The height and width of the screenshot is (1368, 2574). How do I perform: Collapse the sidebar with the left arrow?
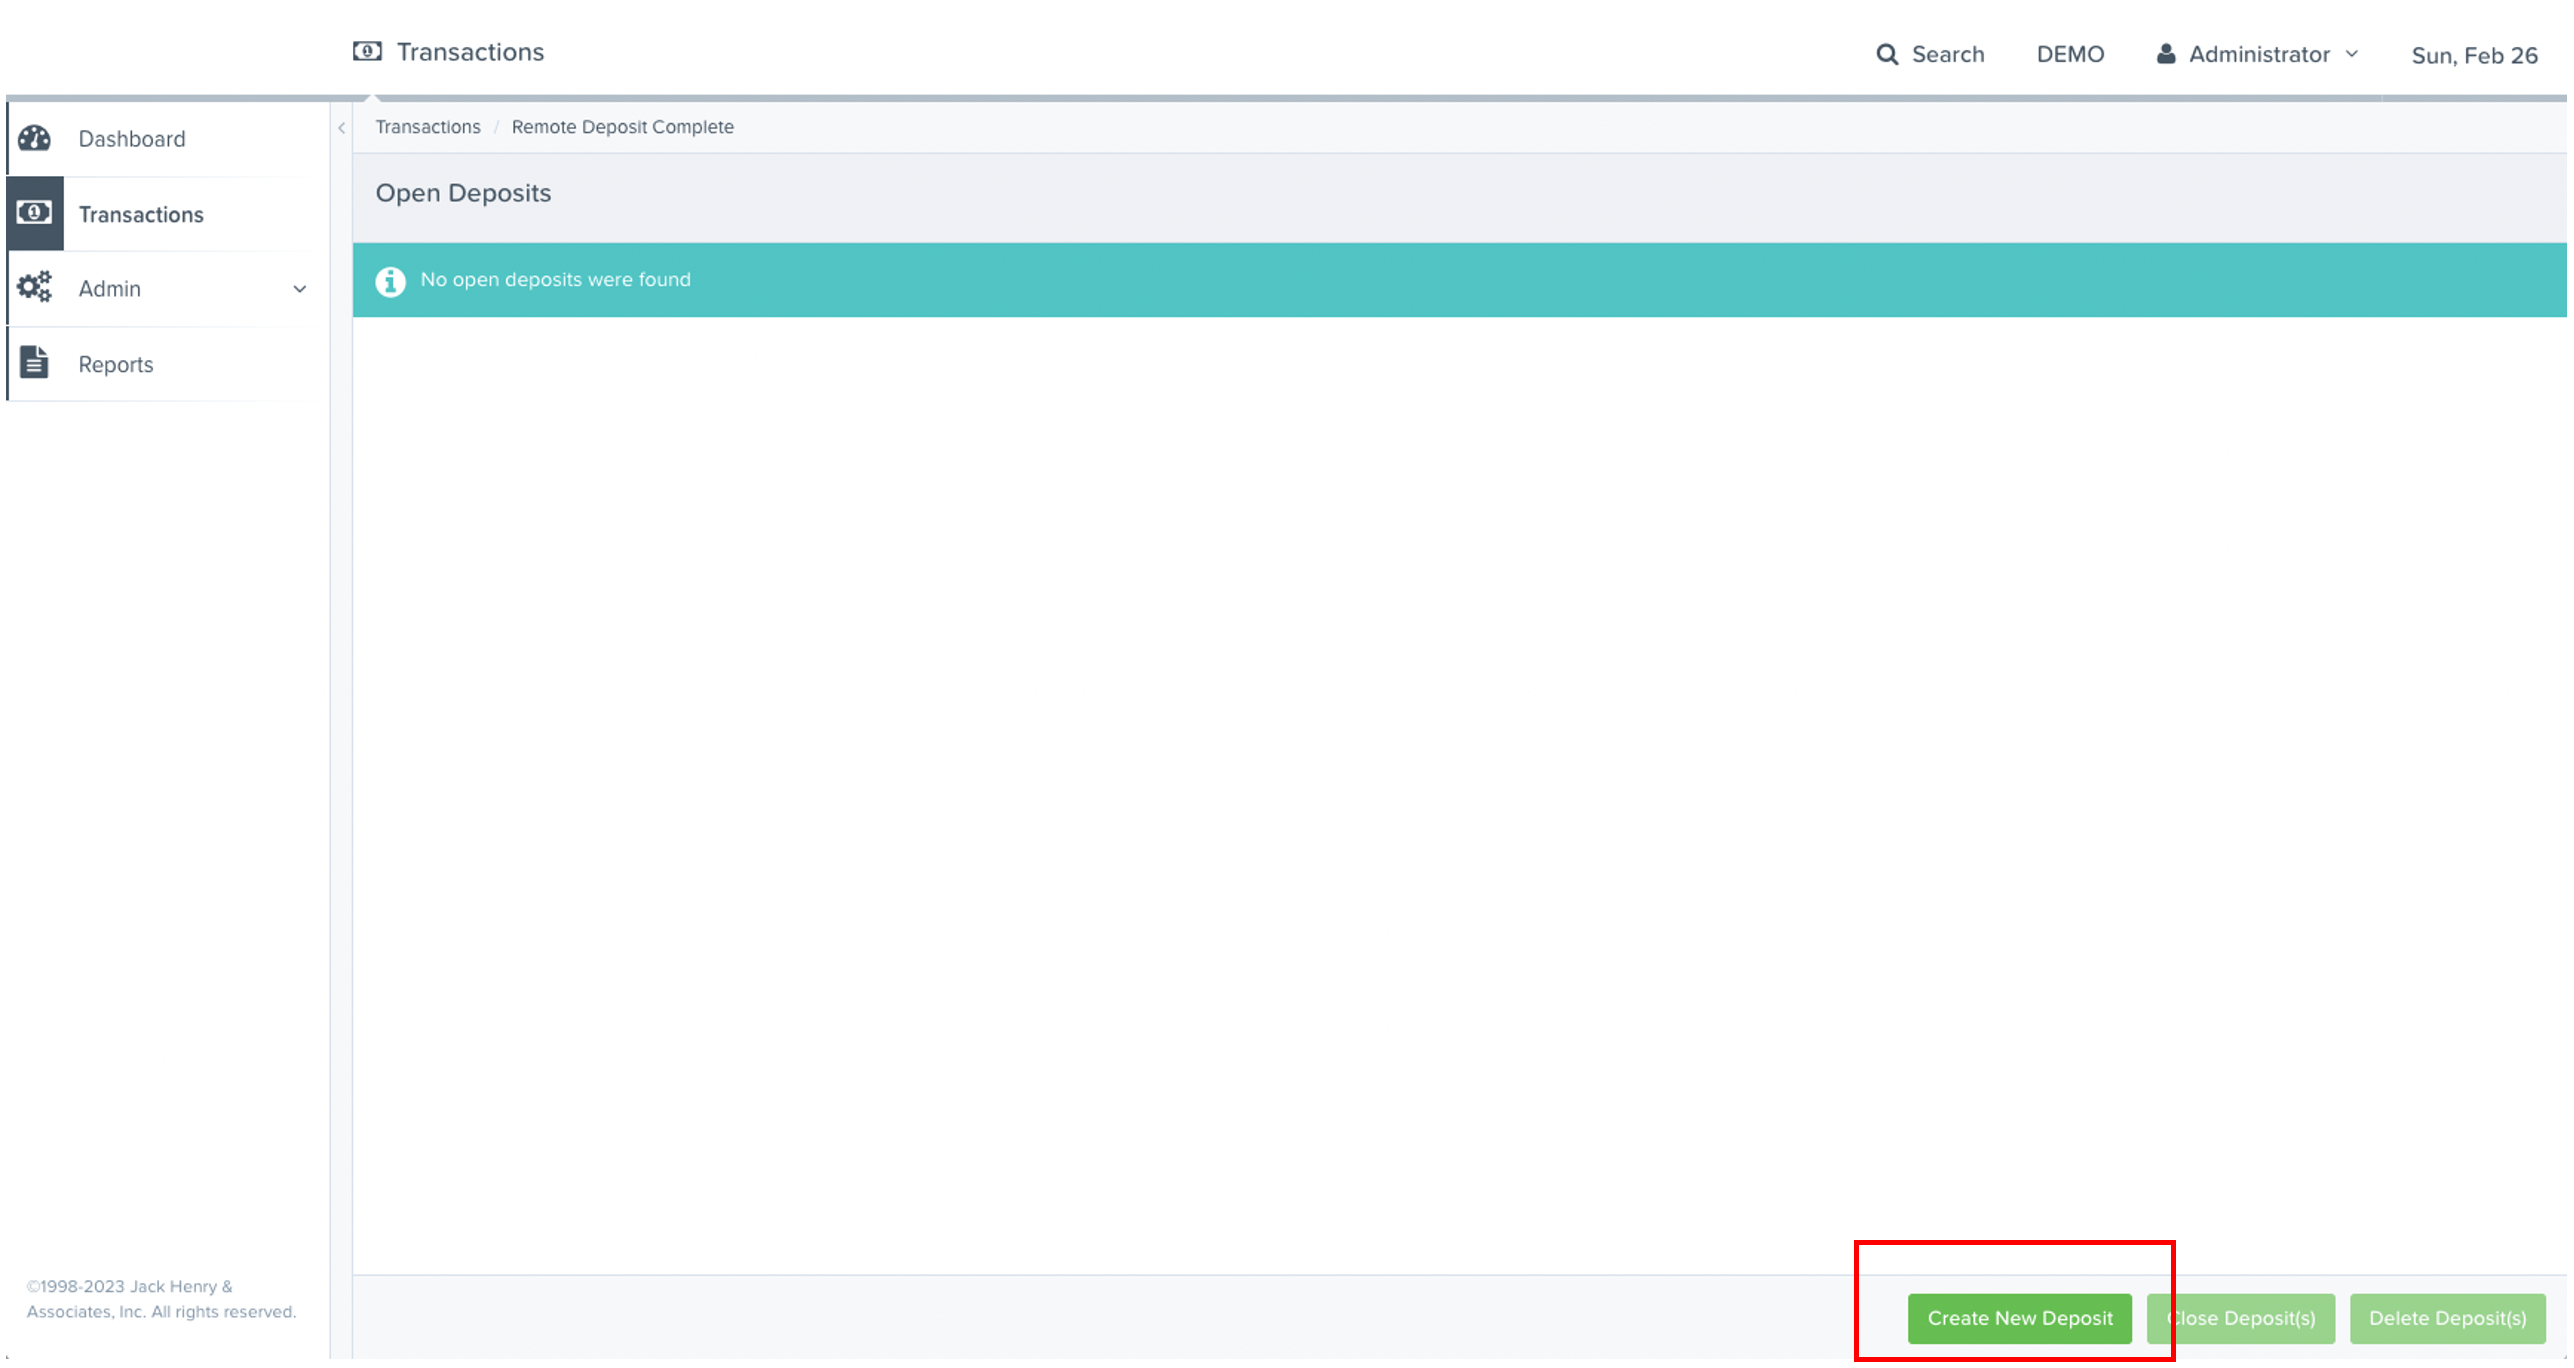point(343,127)
